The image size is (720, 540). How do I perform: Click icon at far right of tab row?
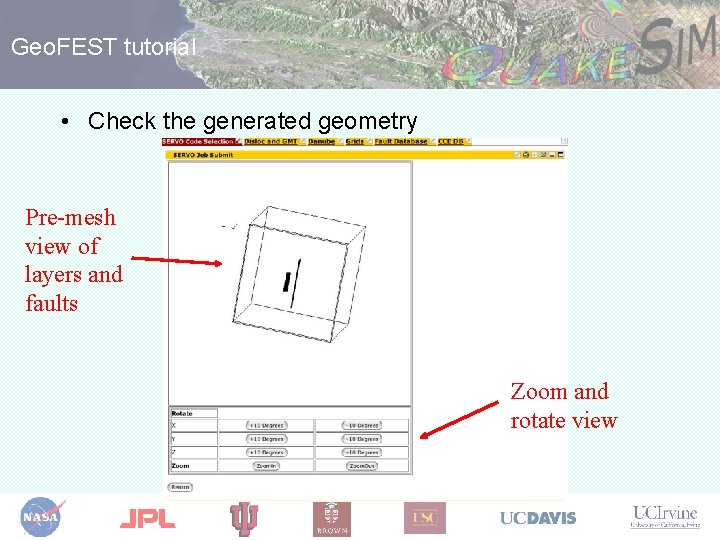tap(564, 141)
